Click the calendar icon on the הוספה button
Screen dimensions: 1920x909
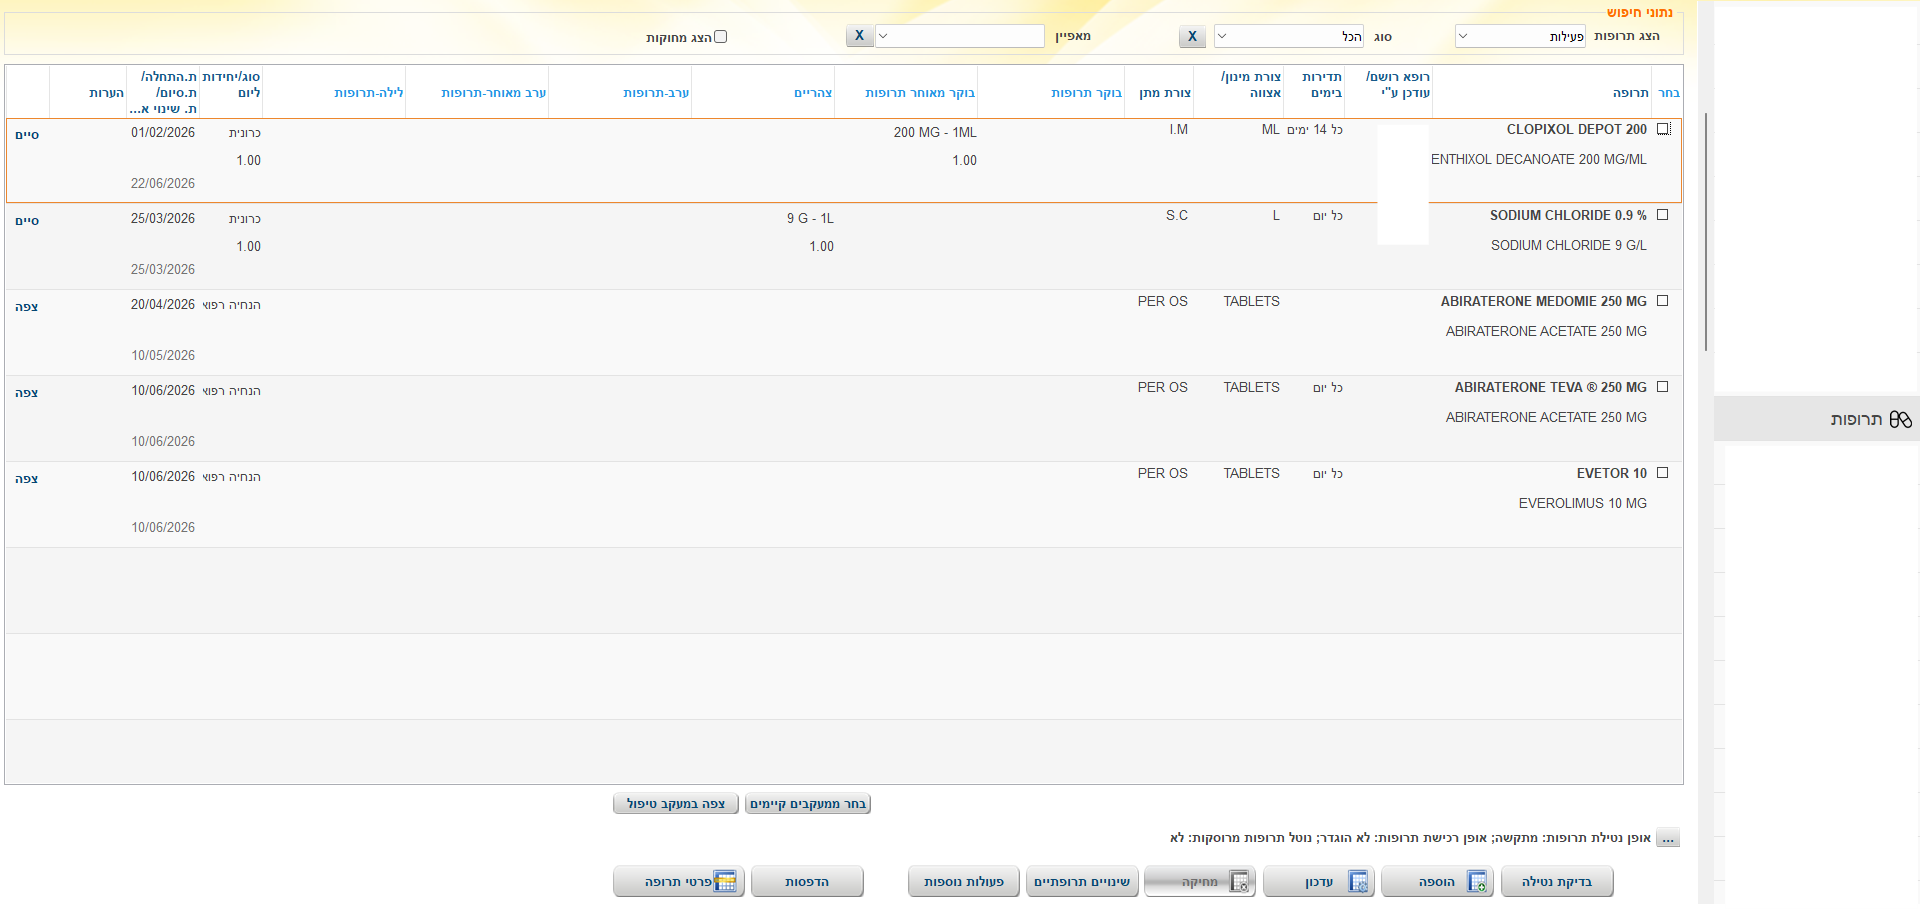pyautogui.click(x=1476, y=882)
